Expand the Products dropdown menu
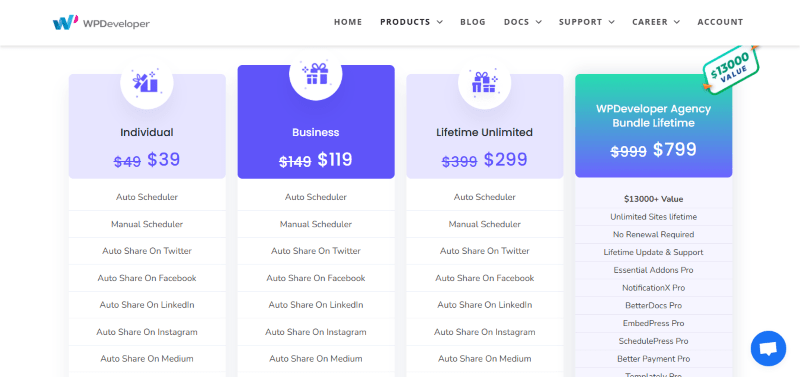 (411, 22)
